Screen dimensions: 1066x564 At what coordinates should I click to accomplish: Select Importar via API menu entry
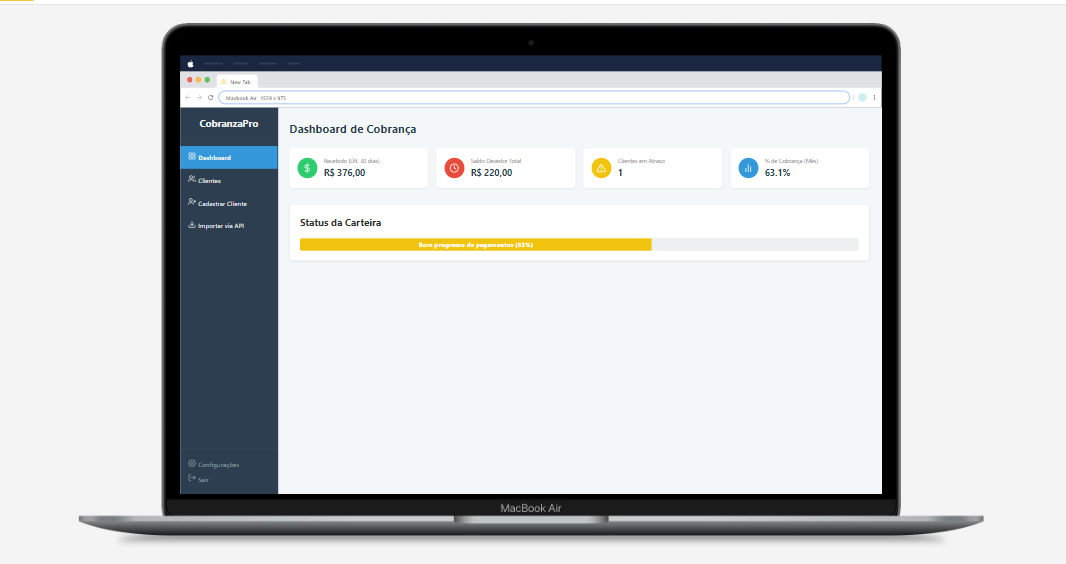(221, 226)
